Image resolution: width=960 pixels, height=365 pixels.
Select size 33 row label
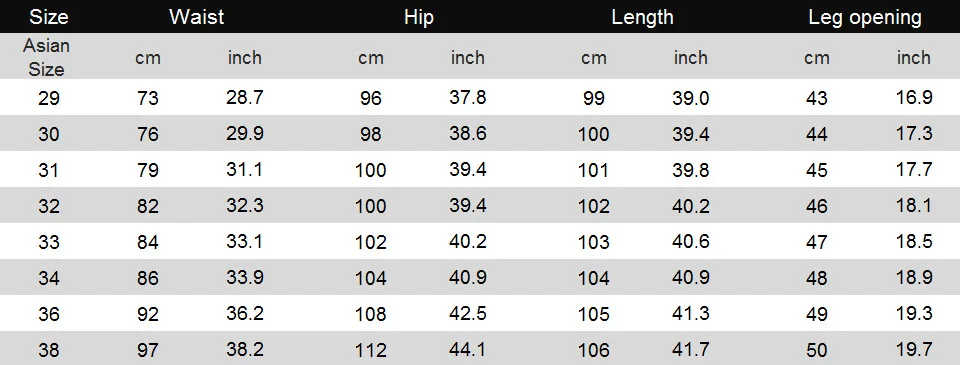click(x=49, y=242)
